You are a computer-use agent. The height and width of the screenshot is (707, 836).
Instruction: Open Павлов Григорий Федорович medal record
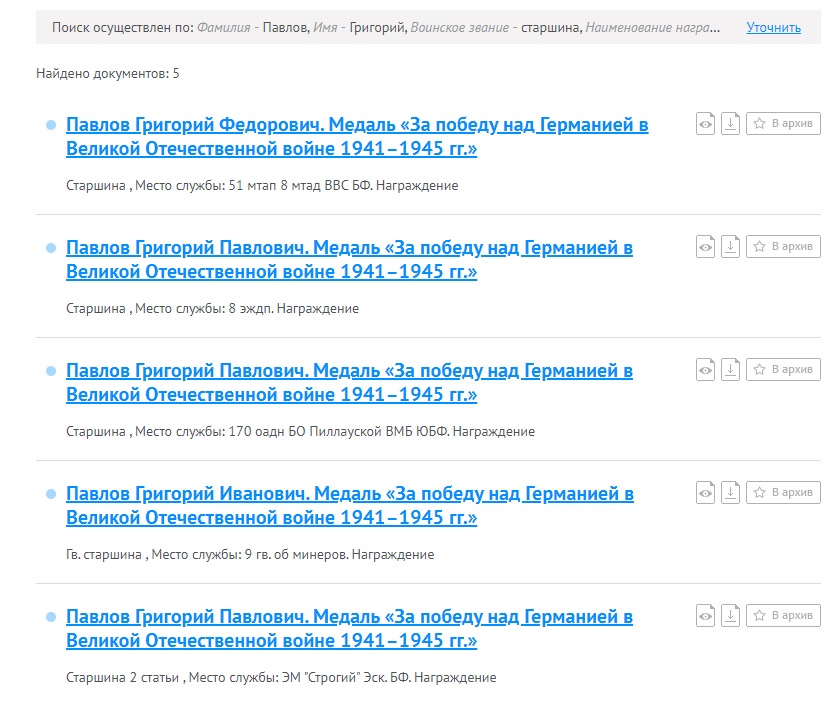click(x=357, y=136)
